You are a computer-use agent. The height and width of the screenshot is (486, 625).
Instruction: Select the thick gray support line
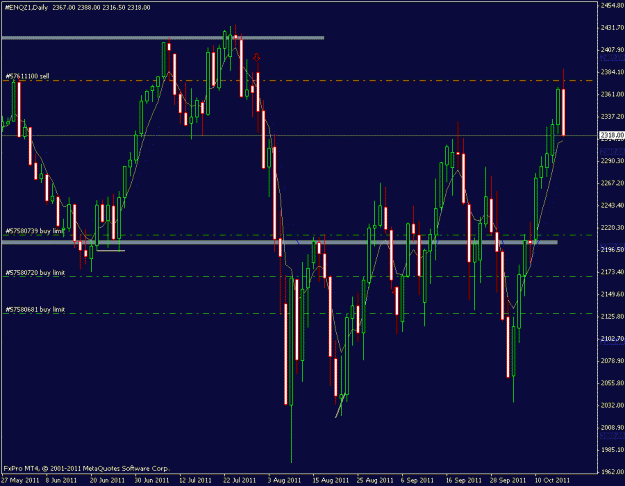(x=279, y=242)
